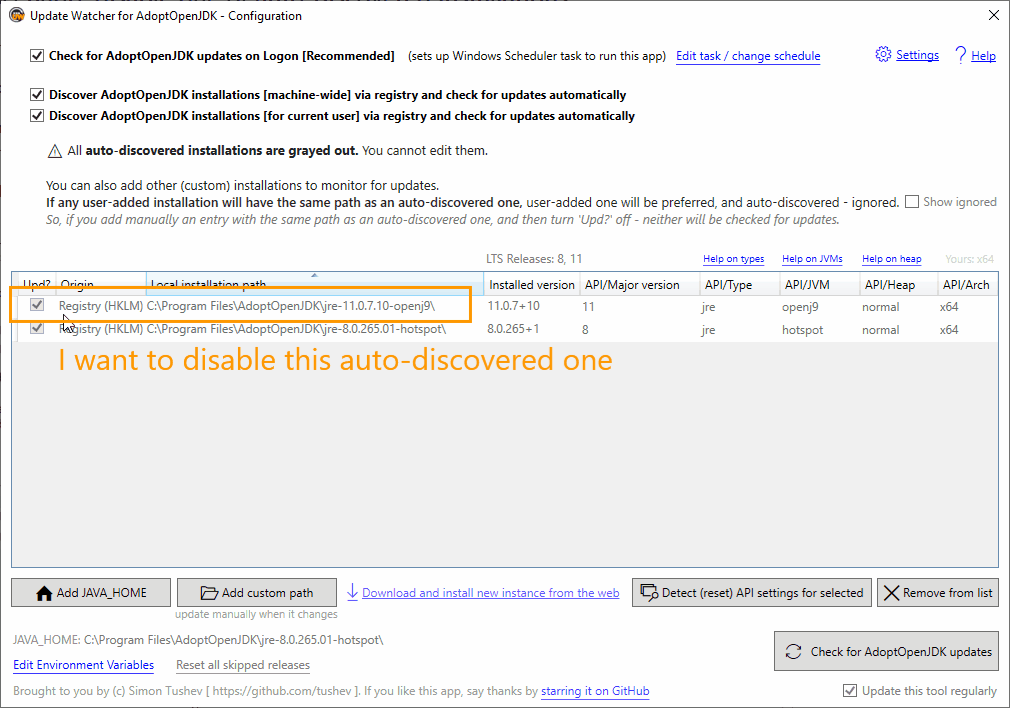
Task: Toggle Update this tool regularly checkbox
Action: 850,691
